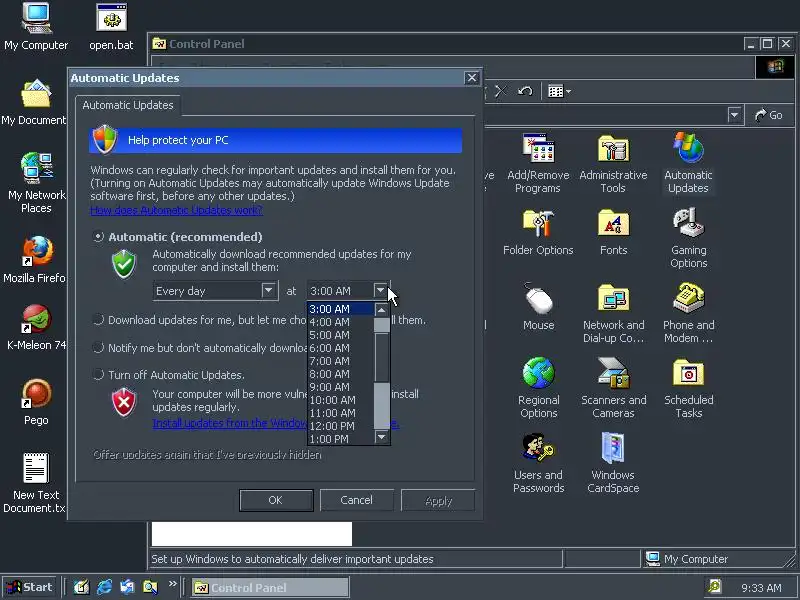Close the Automatic Updates dialog
800x600 pixels.
point(471,78)
